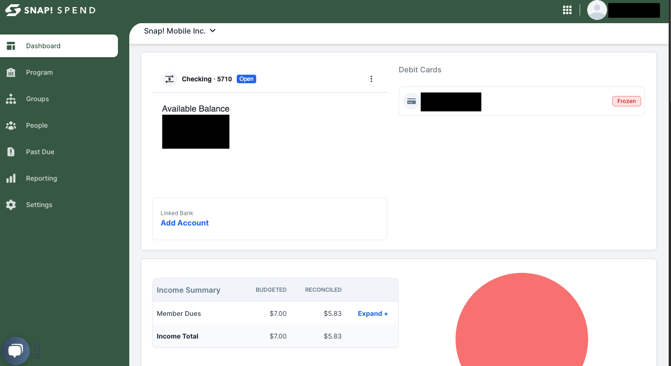Open the Reporting bar chart icon

click(11, 179)
